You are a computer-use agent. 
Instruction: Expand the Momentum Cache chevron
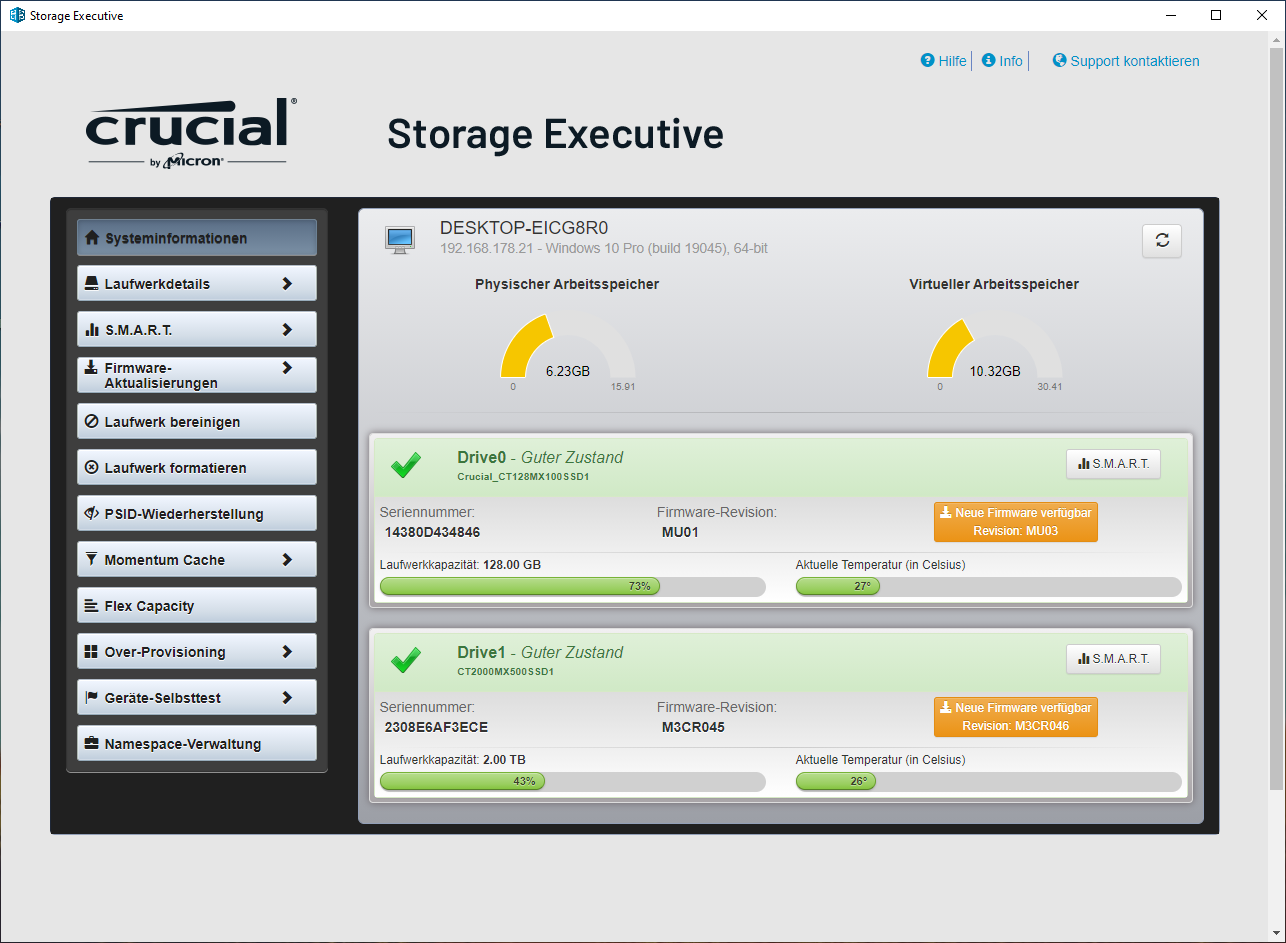click(287, 559)
